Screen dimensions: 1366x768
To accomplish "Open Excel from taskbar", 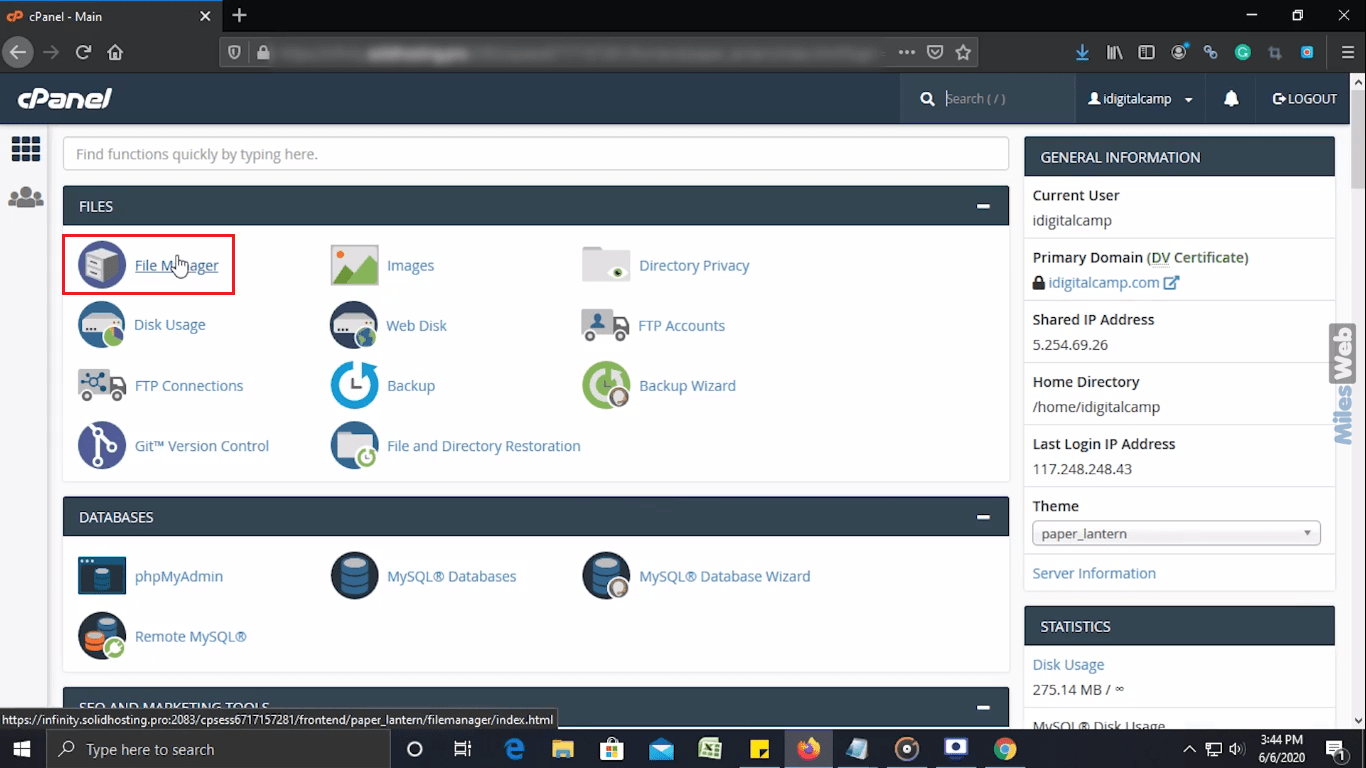I will [x=710, y=749].
